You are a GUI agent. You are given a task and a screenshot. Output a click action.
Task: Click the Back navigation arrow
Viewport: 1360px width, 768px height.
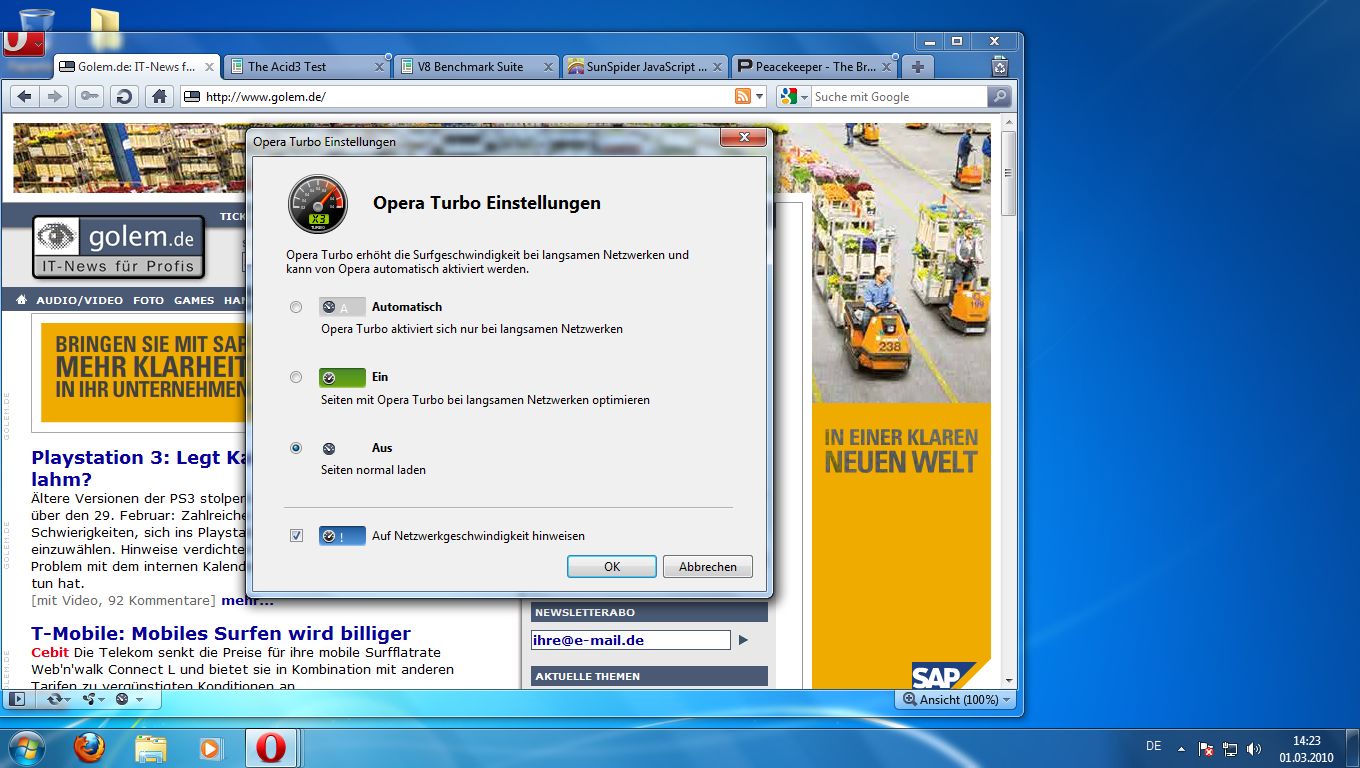25,96
